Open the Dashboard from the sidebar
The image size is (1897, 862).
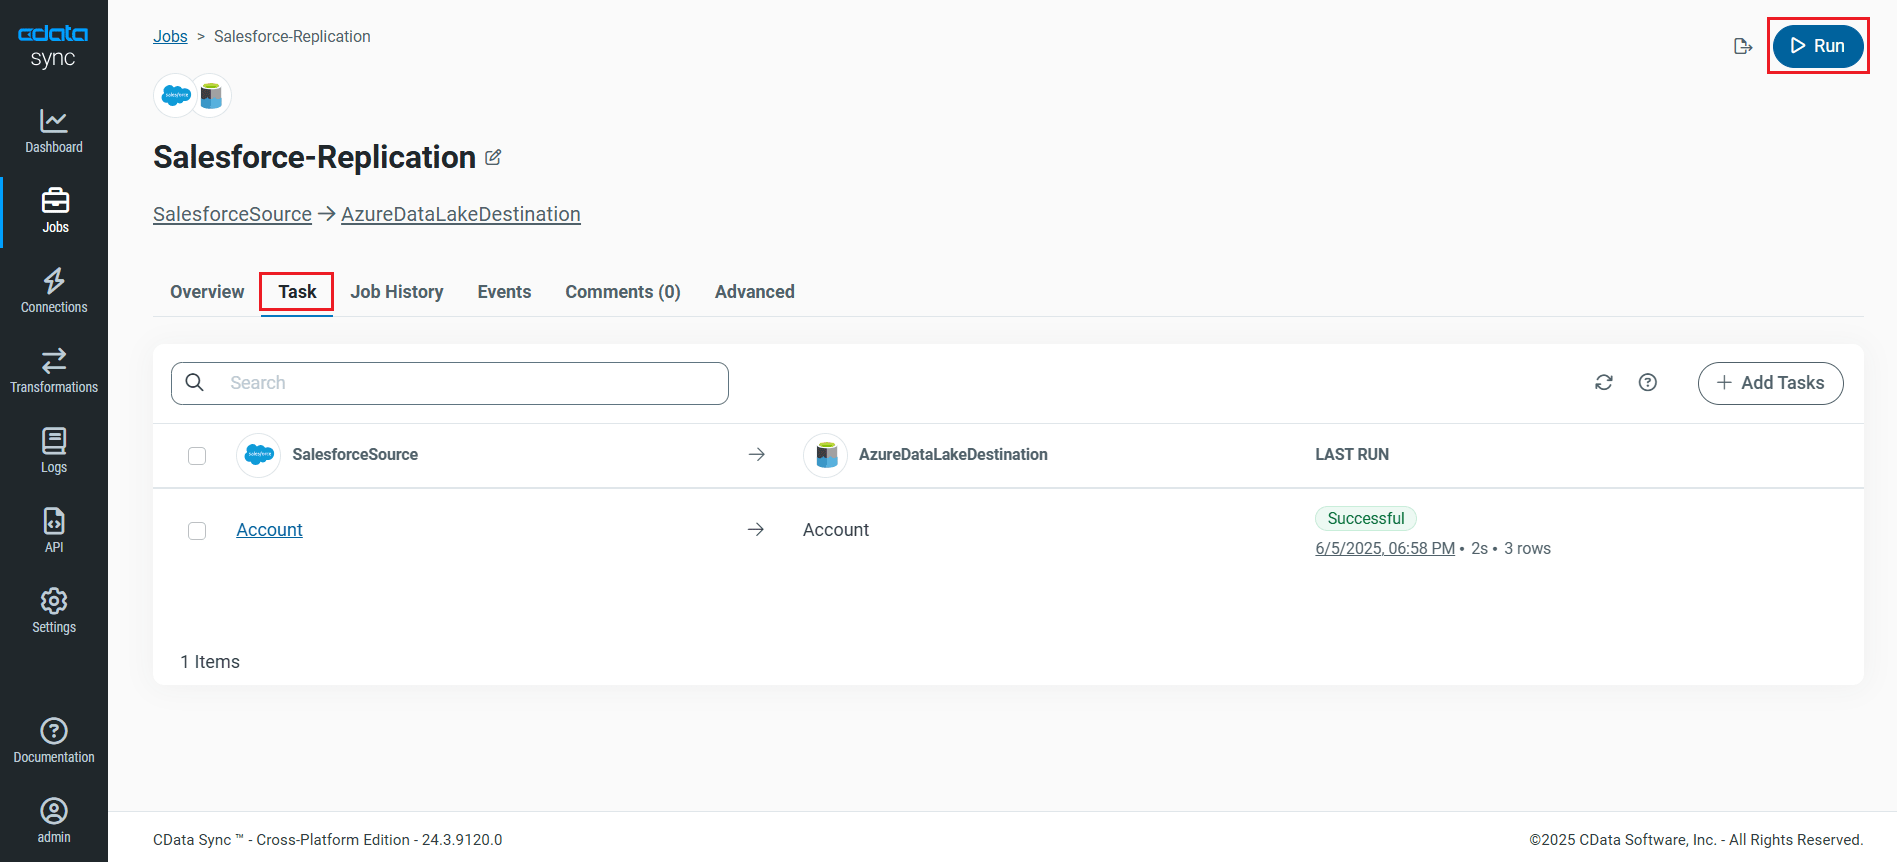click(54, 131)
